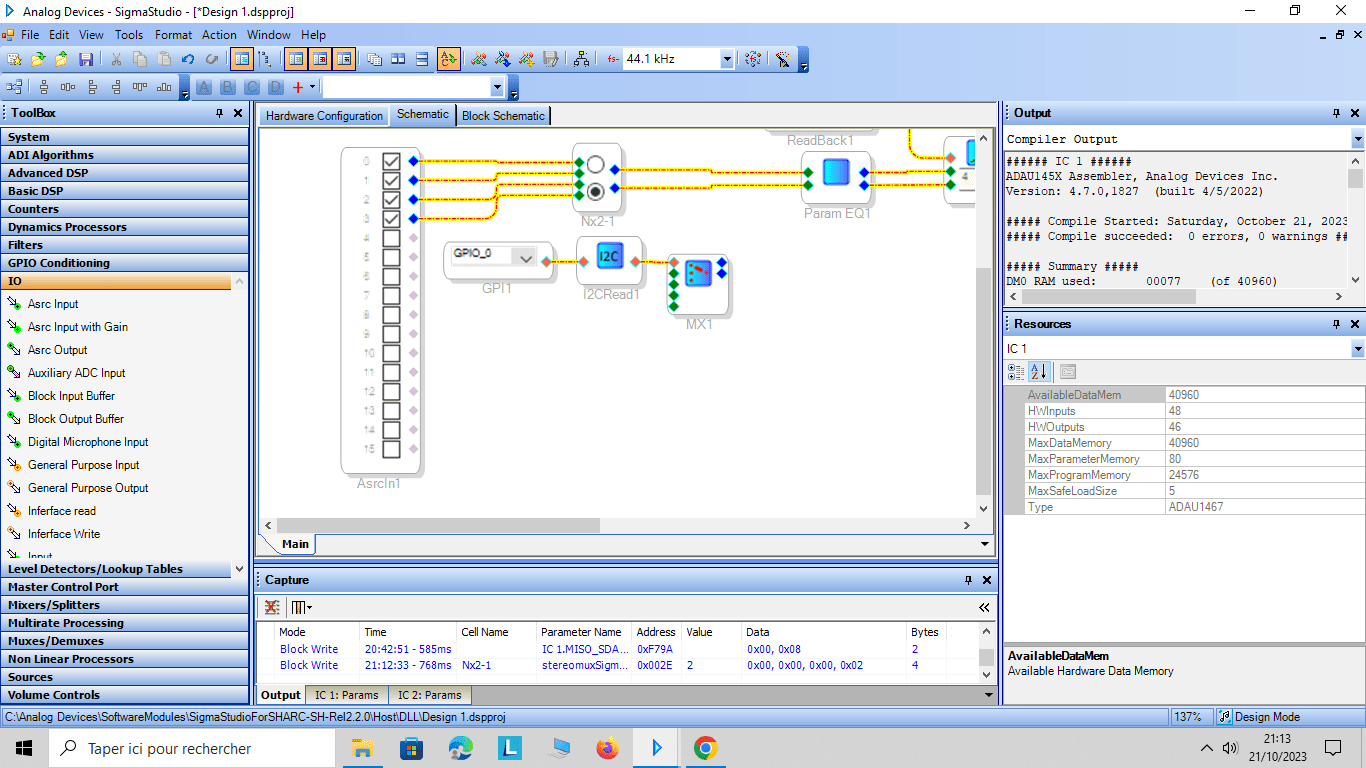Screen dimensions: 1366x768
Task: Open dropdown arrow next to red plus
Action: pyautogui.click(x=312, y=87)
